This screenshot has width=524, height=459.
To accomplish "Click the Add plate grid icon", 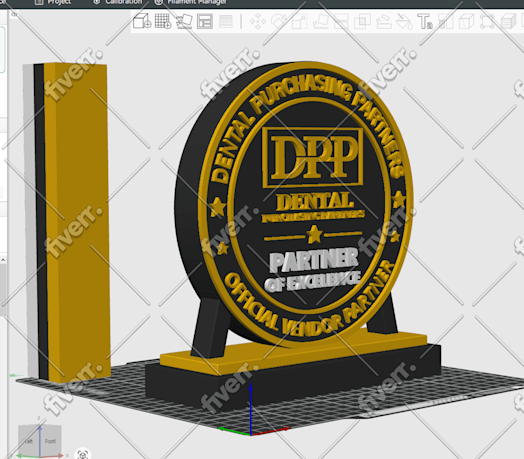I will pos(163,21).
